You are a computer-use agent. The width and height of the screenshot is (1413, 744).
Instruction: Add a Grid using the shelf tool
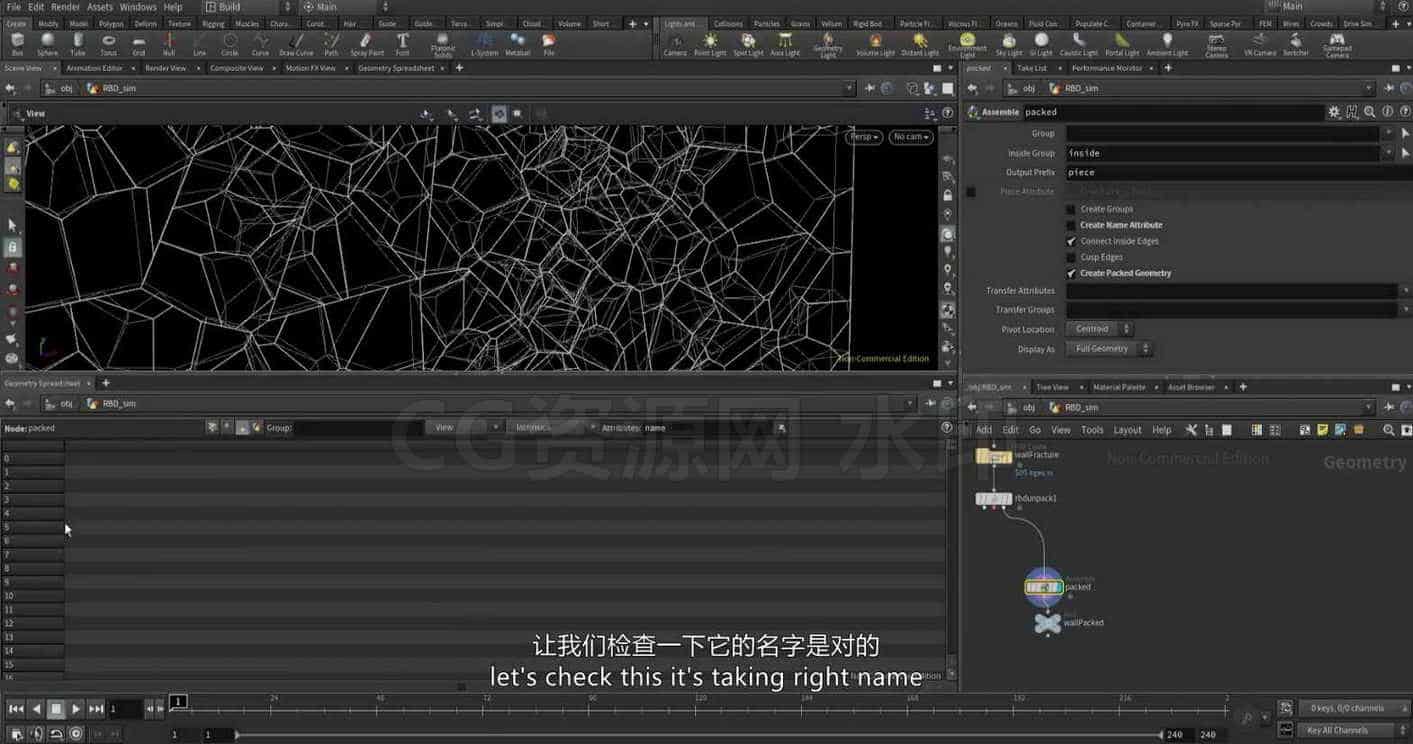[x=139, y=44]
